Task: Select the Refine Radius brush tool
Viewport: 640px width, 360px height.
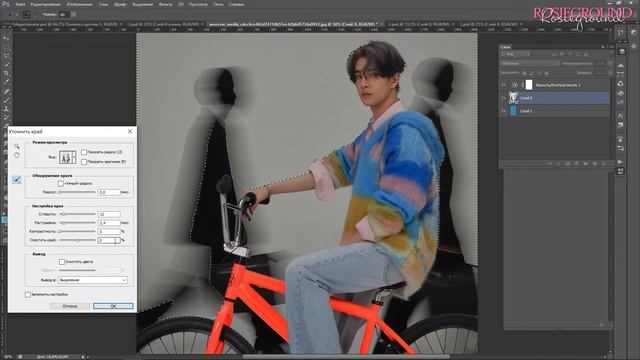Action: [x=16, y=179]
